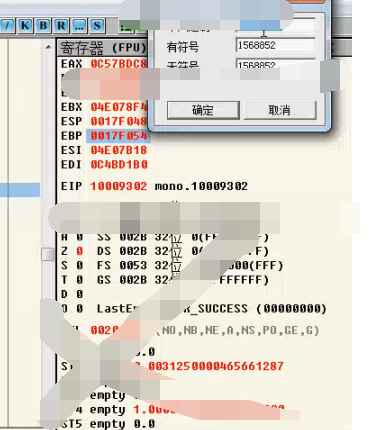Click the green toolbar icon right of S
390x430 pixels.
(126, 27)
